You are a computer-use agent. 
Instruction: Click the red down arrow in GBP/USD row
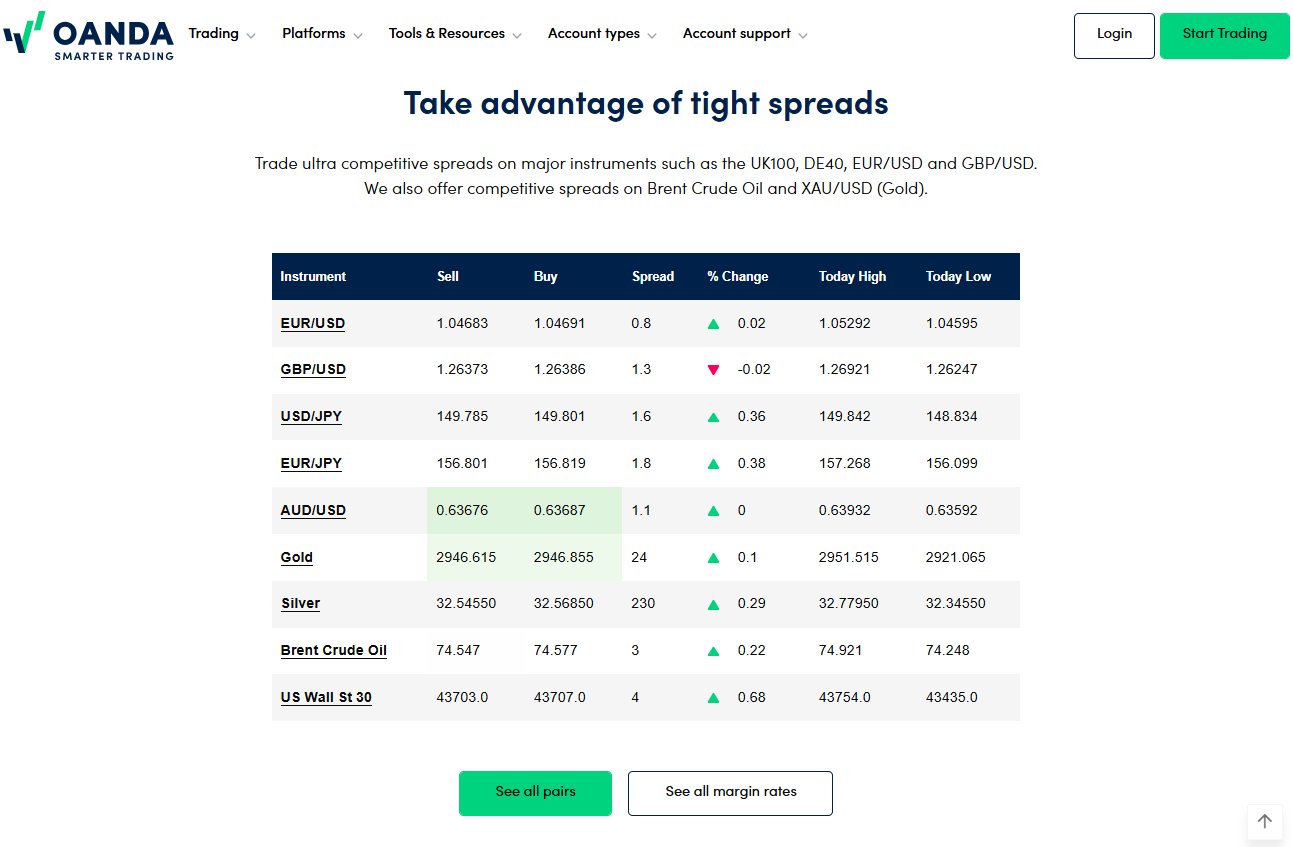713,370
